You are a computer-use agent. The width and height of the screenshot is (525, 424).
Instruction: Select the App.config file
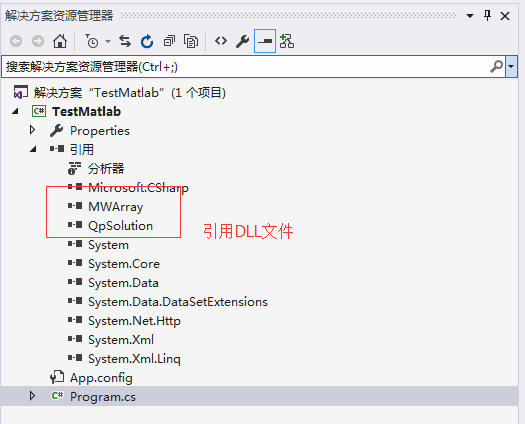[x=101, y=378]
